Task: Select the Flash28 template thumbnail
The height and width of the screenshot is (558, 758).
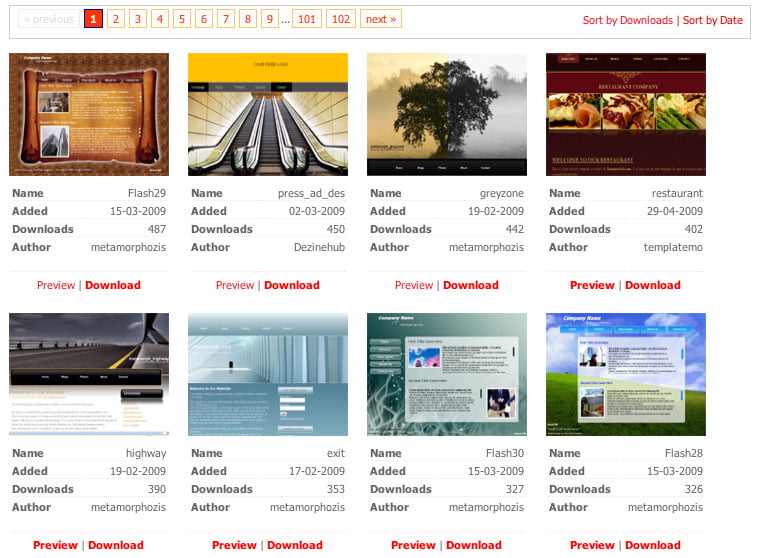Action: (626, 374)
